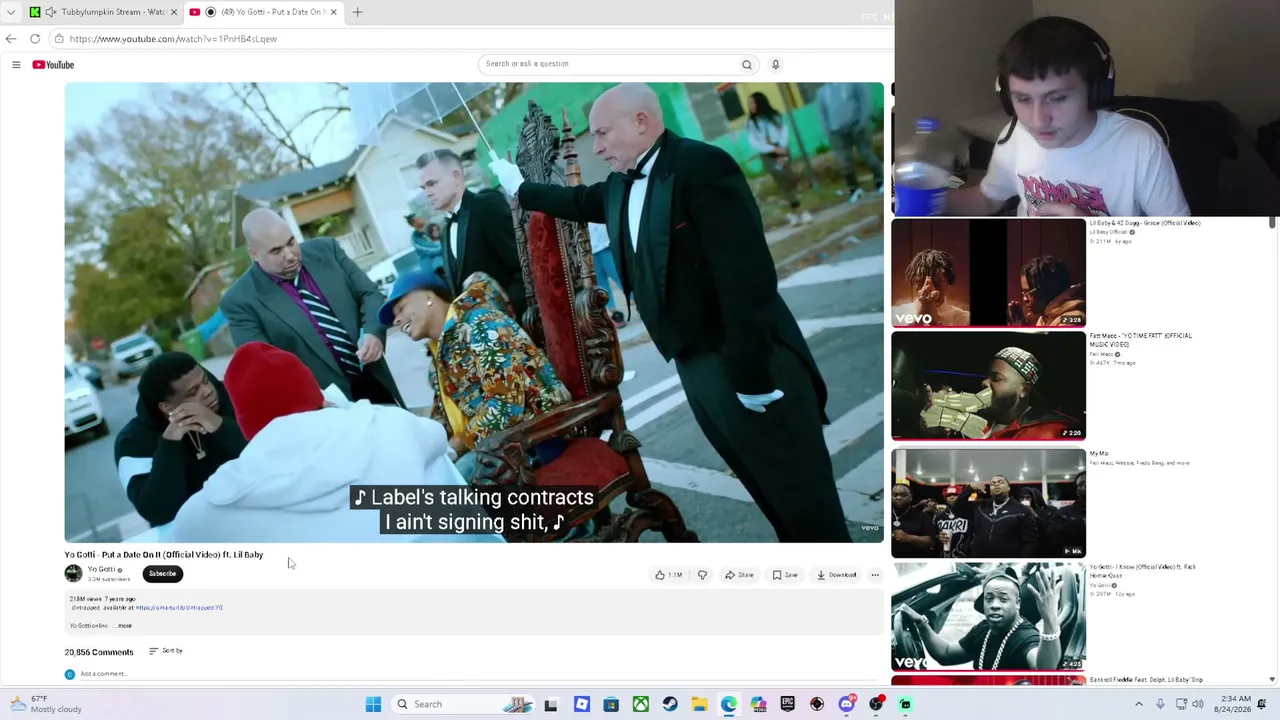
Task: Subscribe to the Yo Gotti channel
Action: click(162, 574)
